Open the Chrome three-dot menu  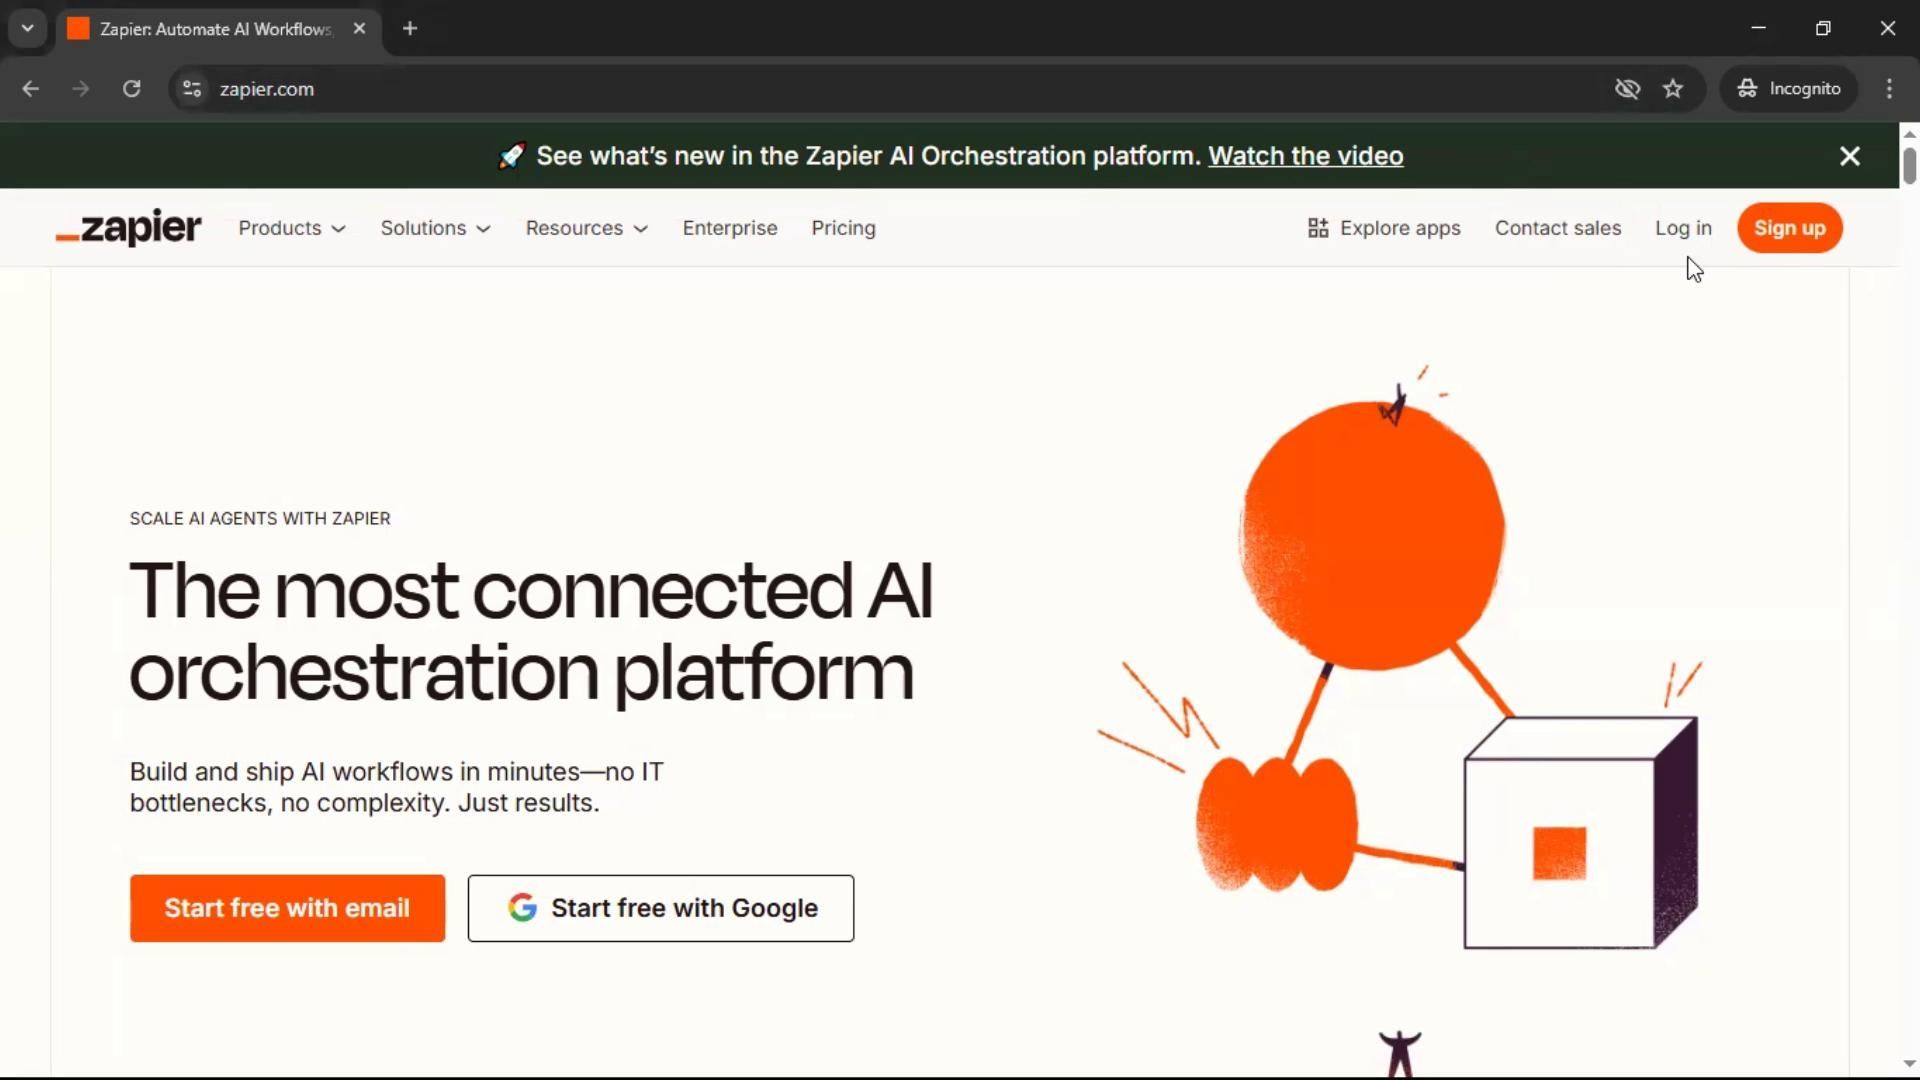(1889, 89)
